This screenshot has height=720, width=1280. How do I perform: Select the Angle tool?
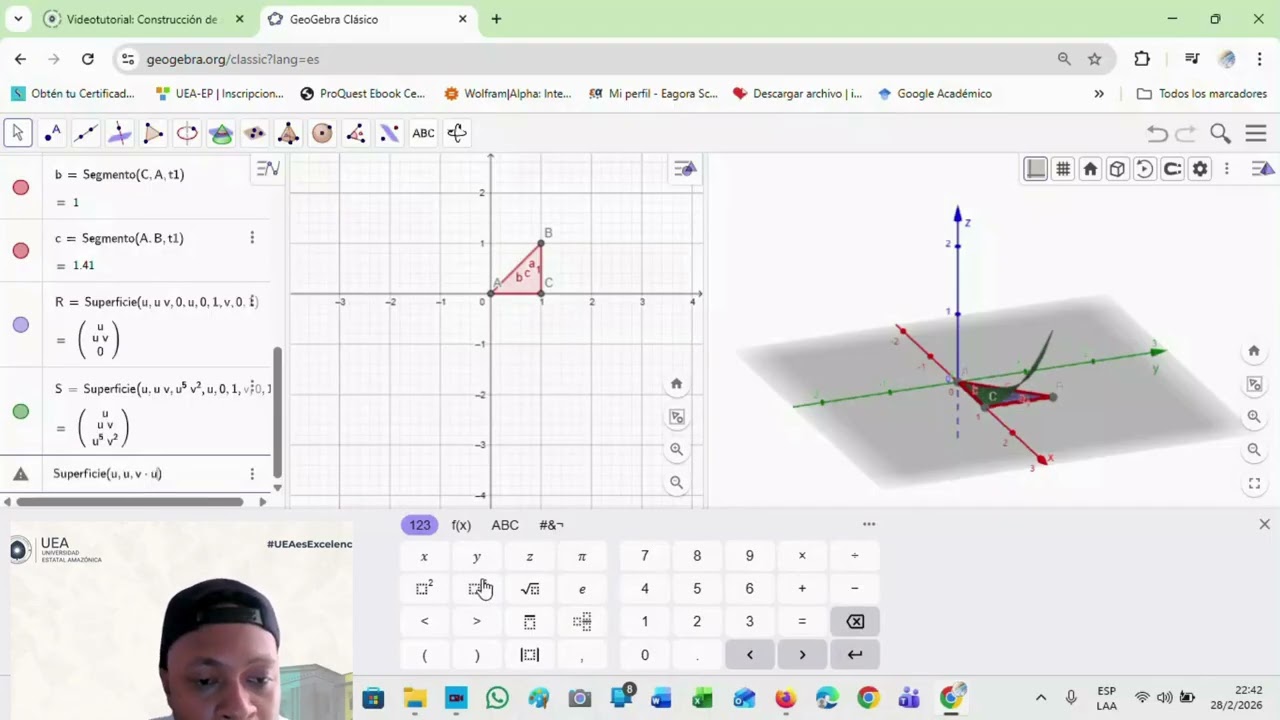(355, 133)
